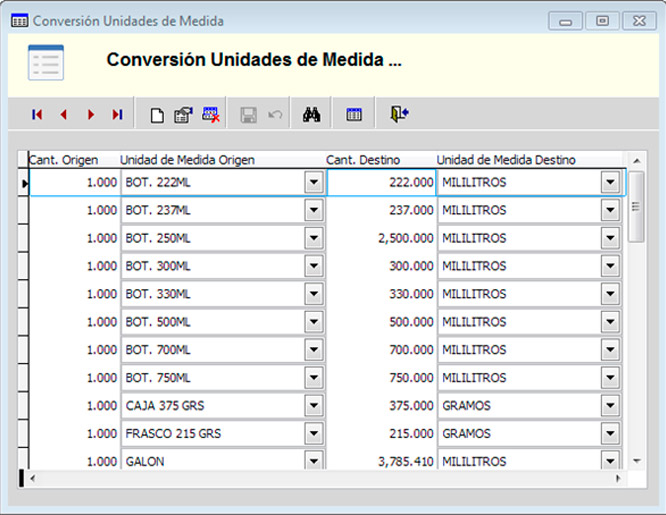The width and height of the screenshot is (666, 515).
Task: Click the vertical scrollbar down arrow
Action: coord(636,460)
